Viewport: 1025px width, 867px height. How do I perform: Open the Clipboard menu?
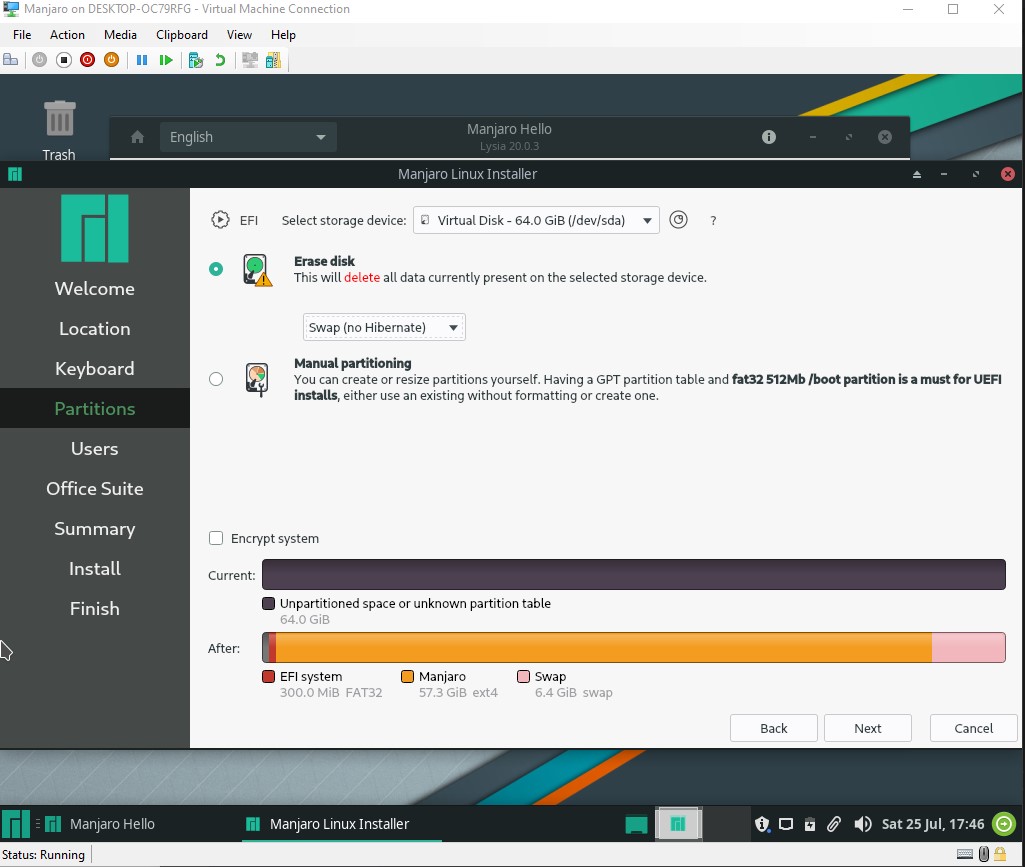click(181, 34)
